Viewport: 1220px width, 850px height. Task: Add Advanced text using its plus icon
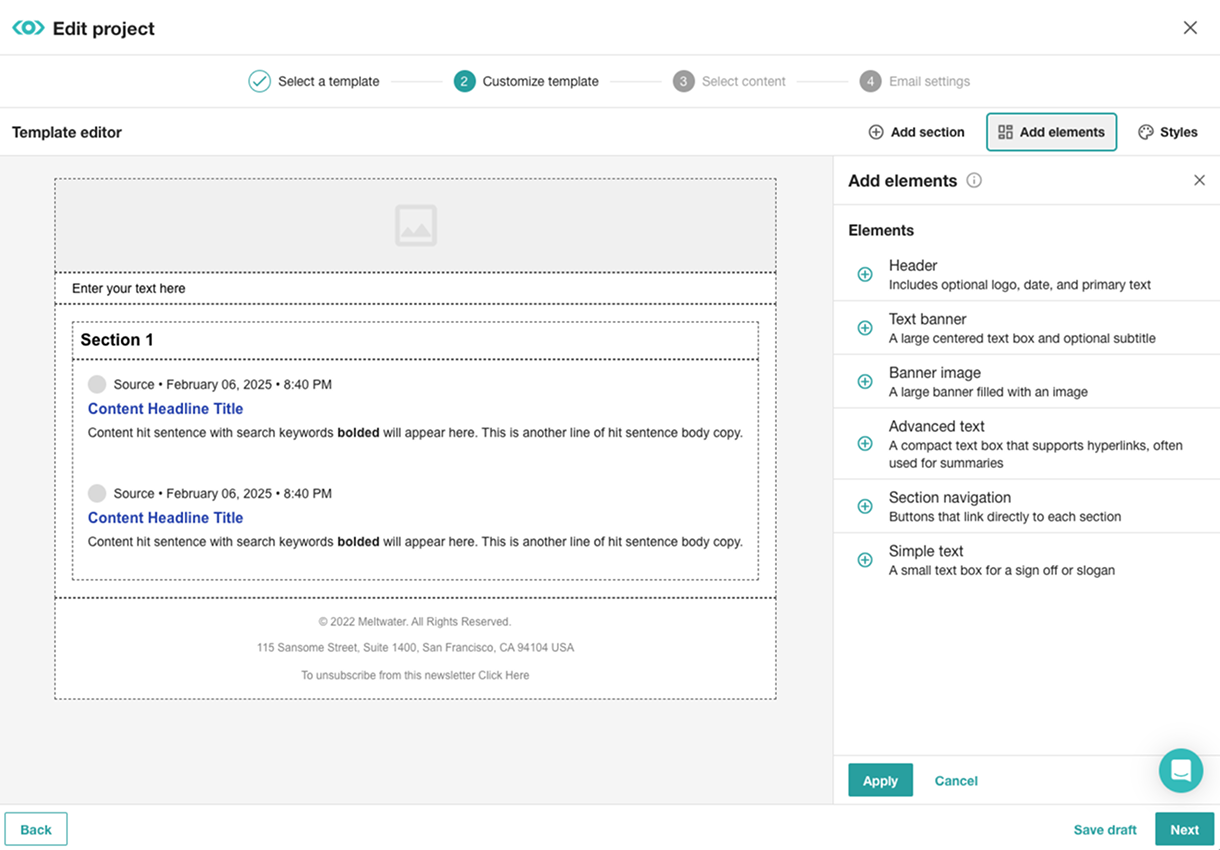tap(865, 443)
